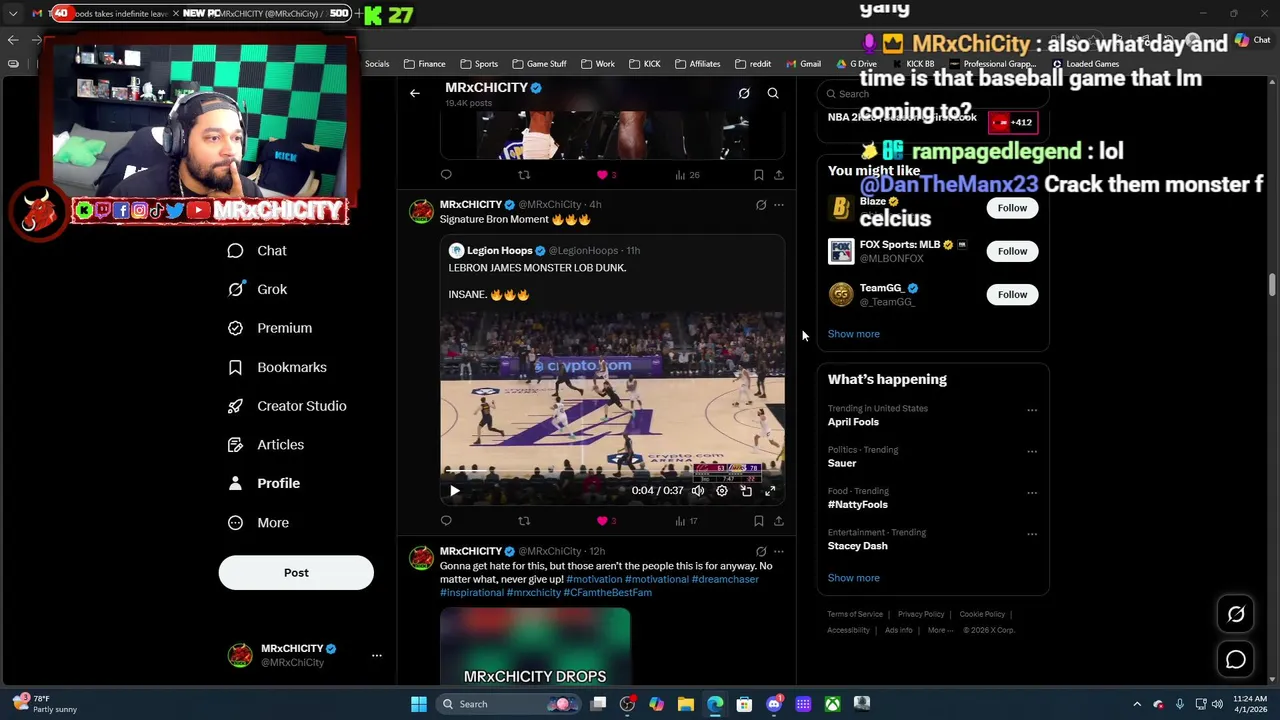1280x720 pixels.
Task: Reply to Signature Bron Moment post
Action: coord(446,521)
